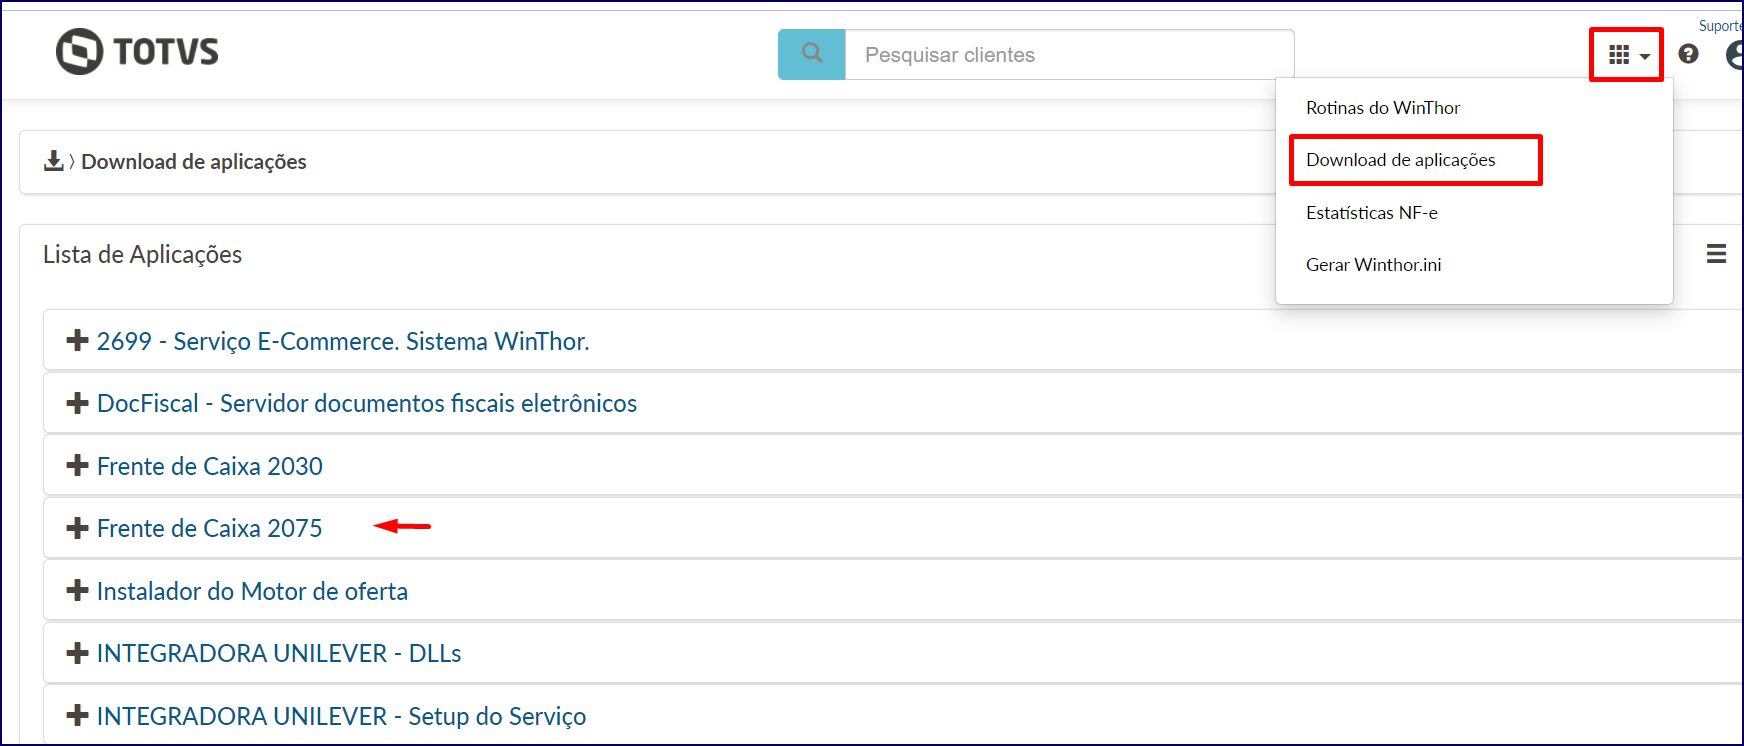The image size is (1744, 746).
Task: Open the user profile icon
Action: pyautogui.click(x=1735, y=54)
